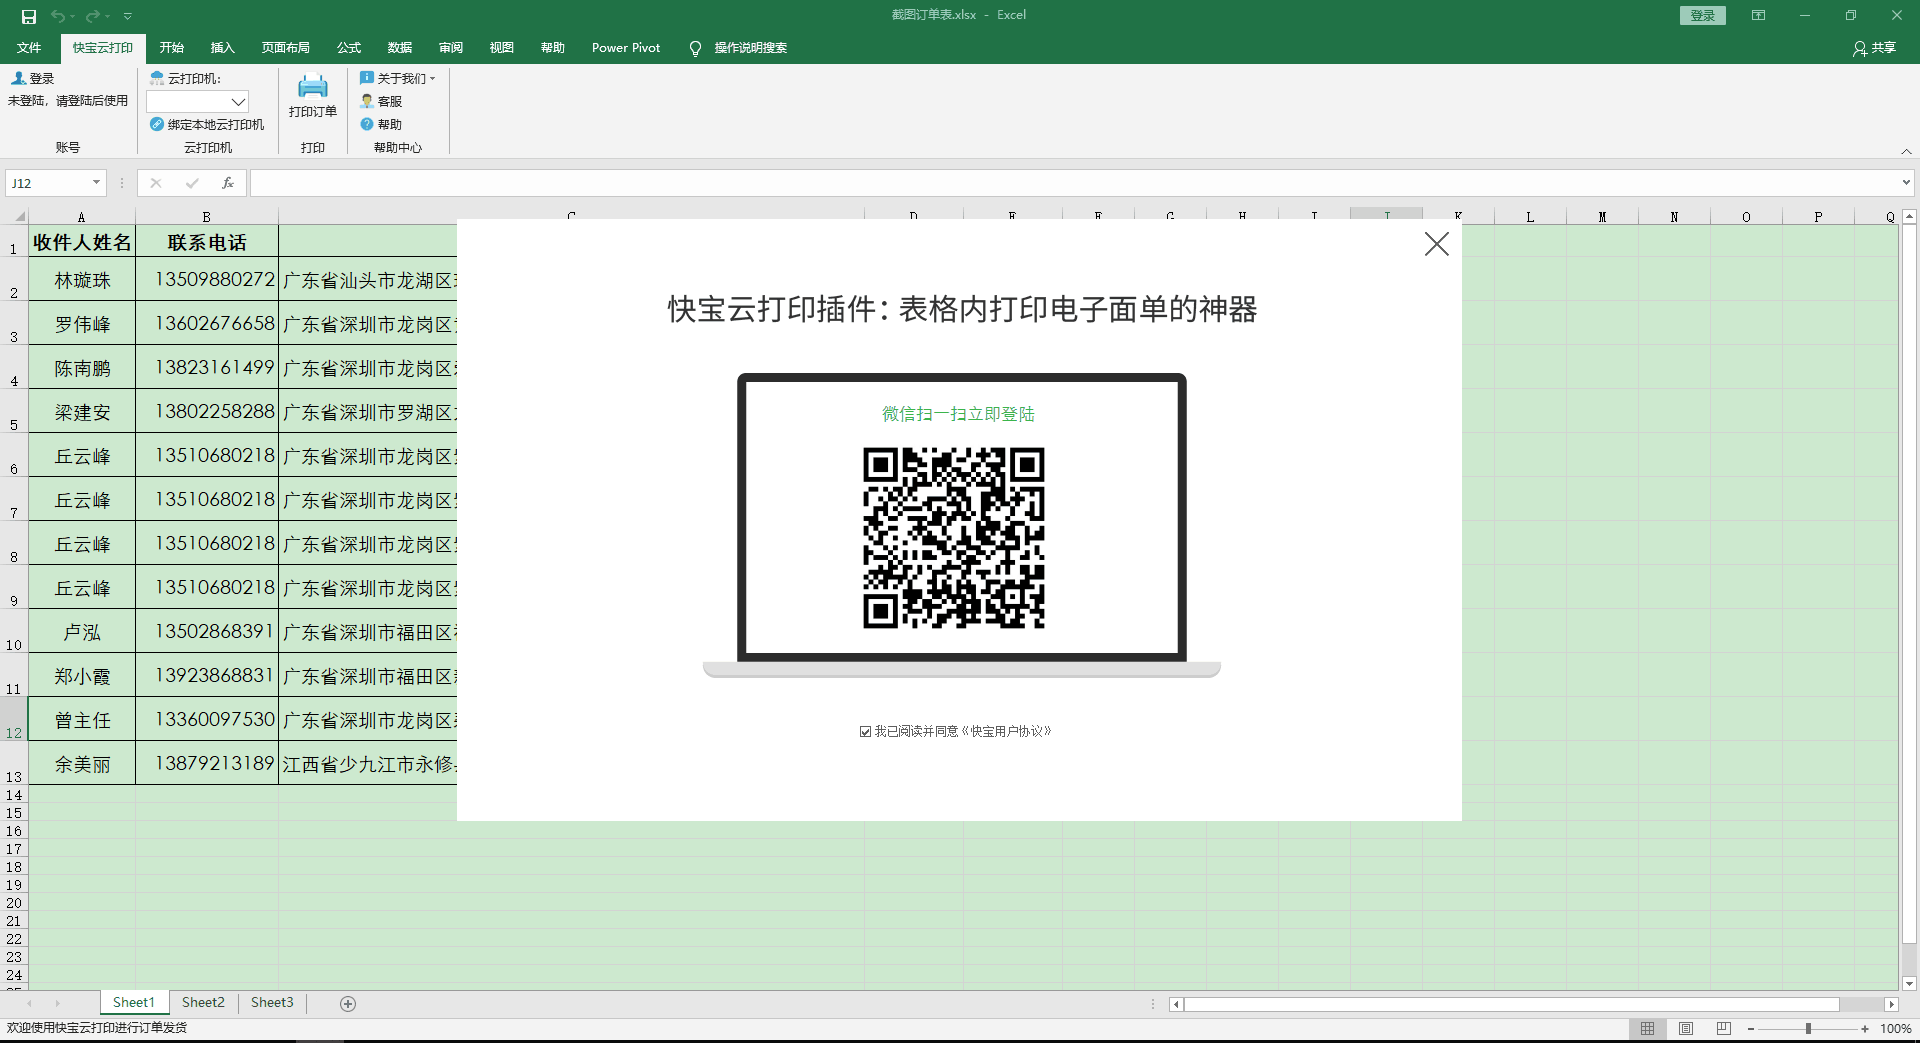This screenshot has height=1043, width=1920.
Task: Click the horizontal scrollbar left arrow
Action: pyautogui.click(x=1177, y=1004)
